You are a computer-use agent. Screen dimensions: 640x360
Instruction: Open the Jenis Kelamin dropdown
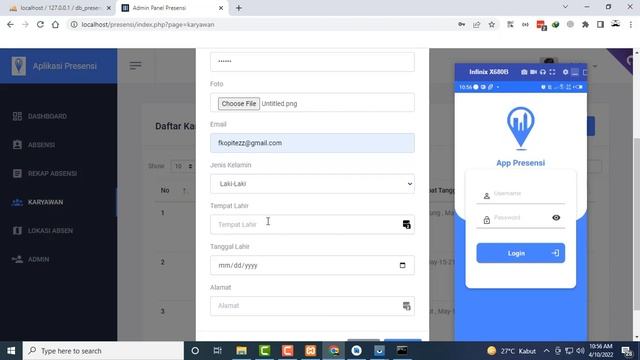(x=312, y=184)
